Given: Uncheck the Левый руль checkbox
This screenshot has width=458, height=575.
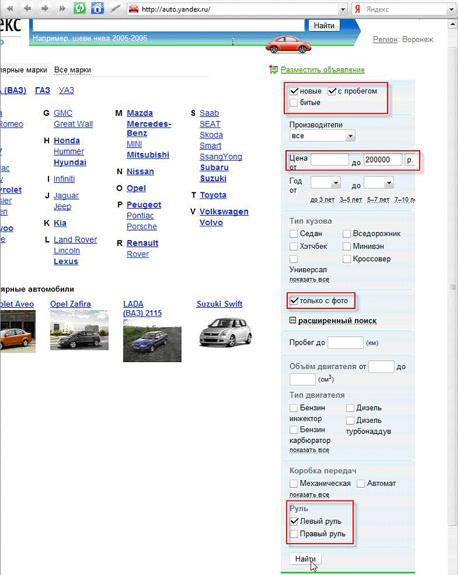Looking at the screenshot, I should pos(294,521).
